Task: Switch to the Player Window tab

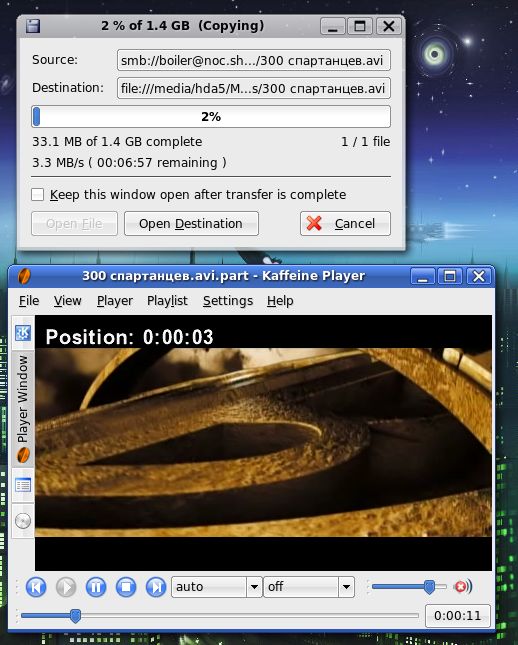Action: pos(23,410)
